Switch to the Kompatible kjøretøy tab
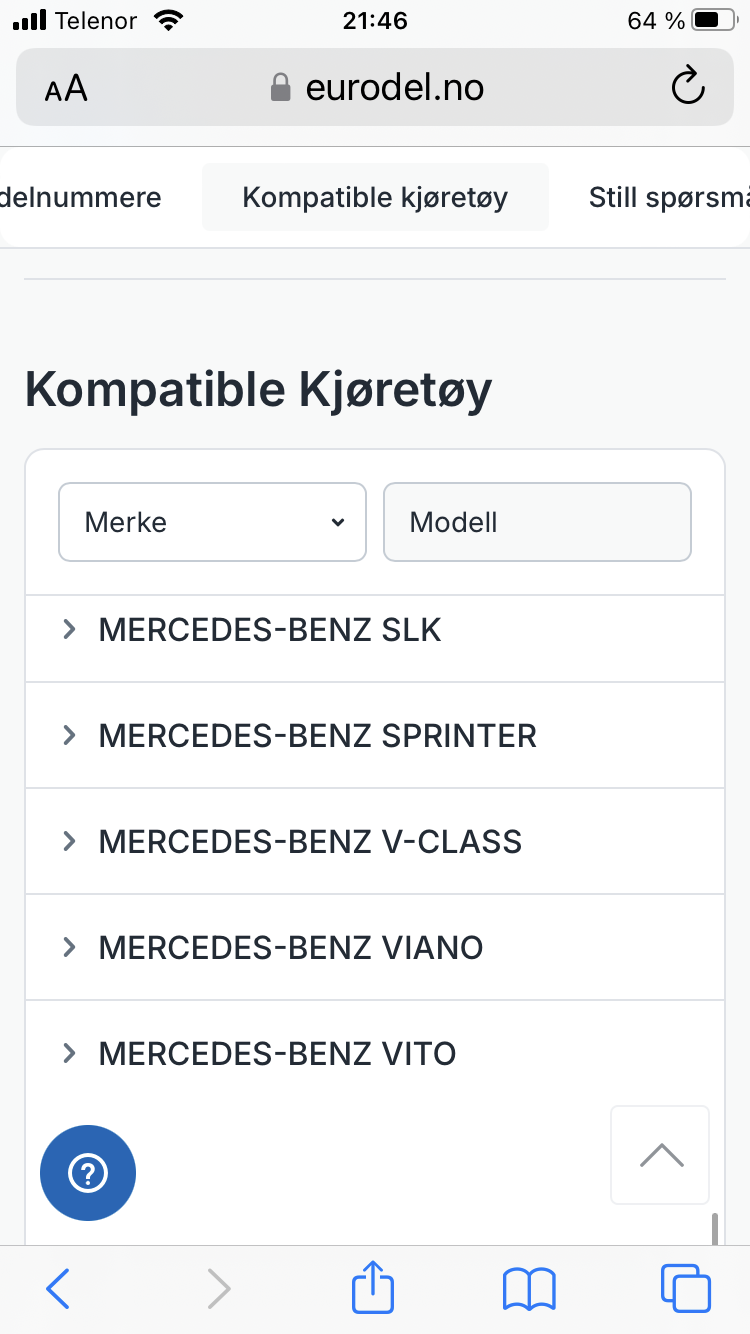This screenshot has height=1334, width=750. pos(375,197)
